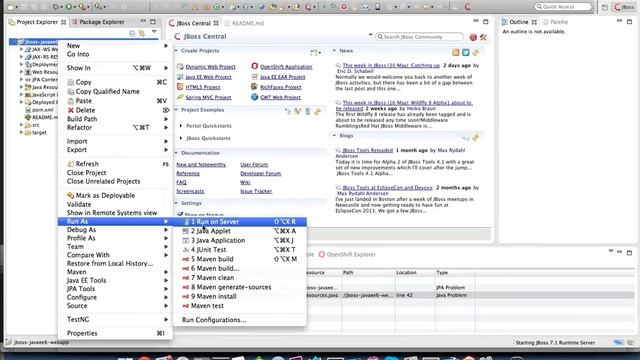Open Run Configurations from the submenu
The image size is (640, 360).
click(x=240, y=320)
